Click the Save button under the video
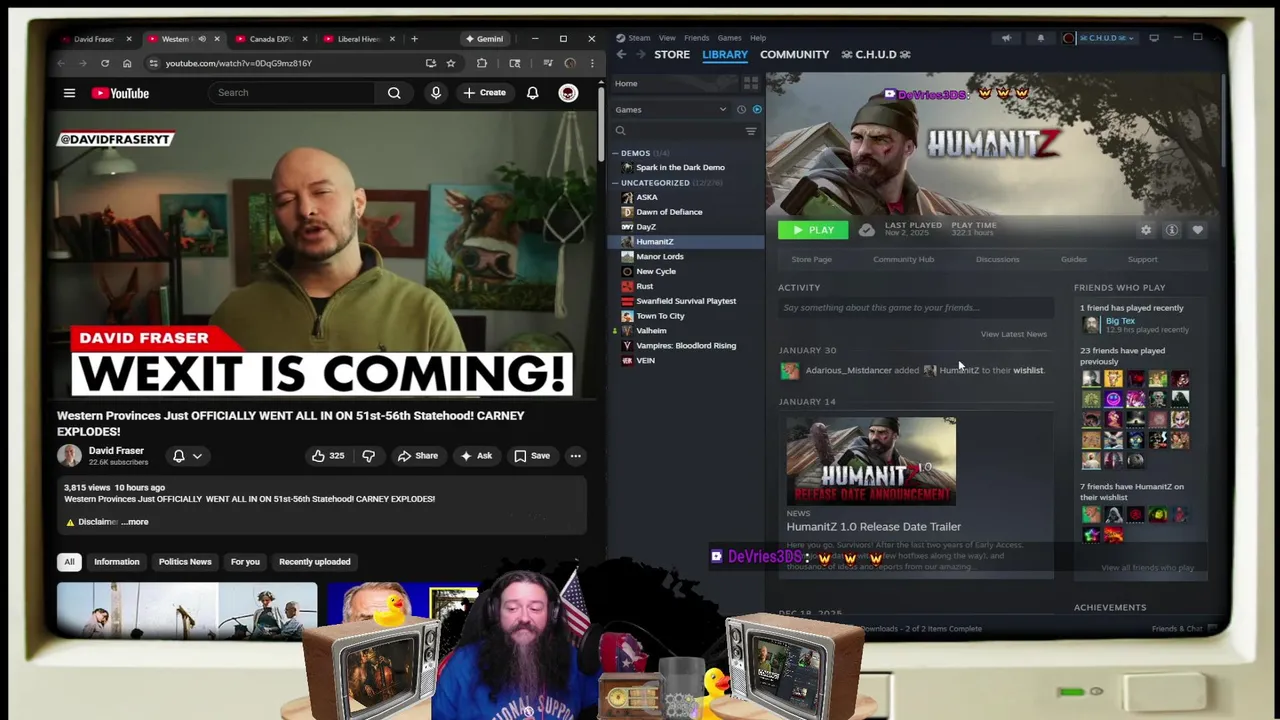This screenshot has height=720, width=1280. click(532, 456)
